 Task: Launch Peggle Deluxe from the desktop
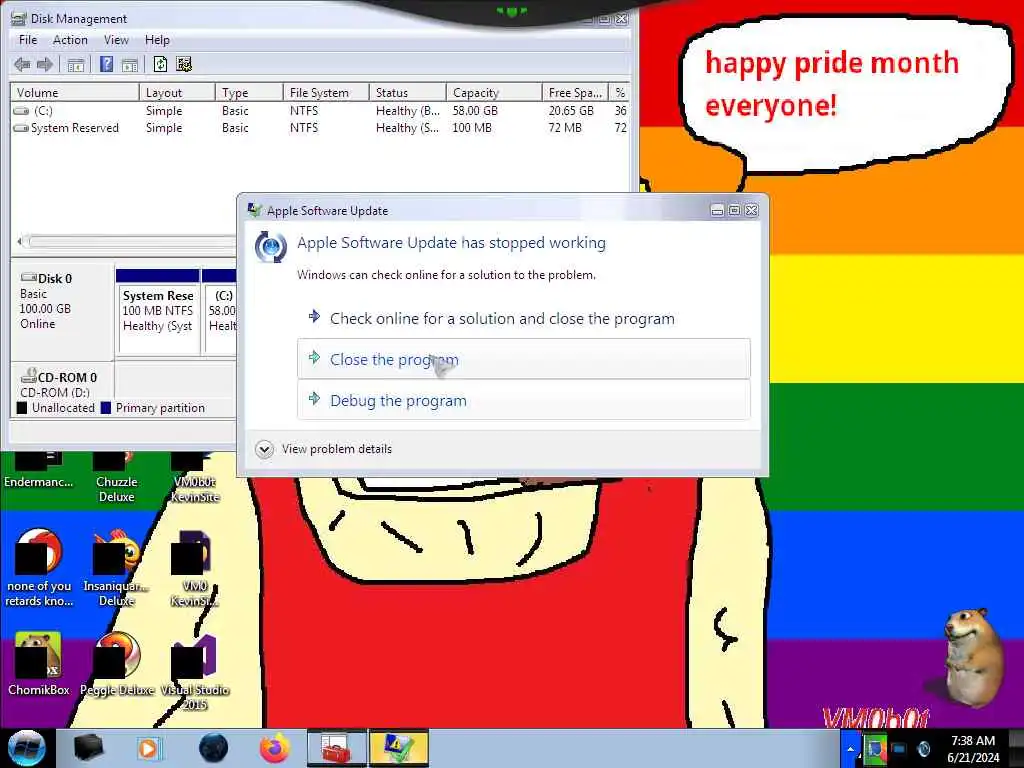117,663
